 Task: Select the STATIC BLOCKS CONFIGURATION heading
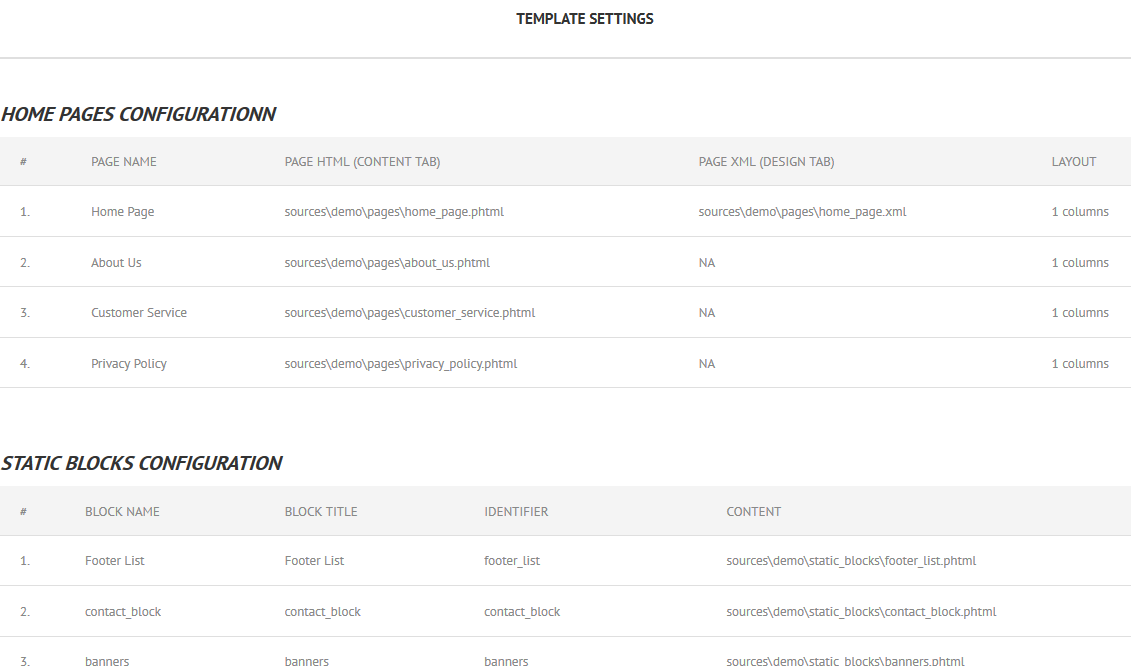[141, 463]
